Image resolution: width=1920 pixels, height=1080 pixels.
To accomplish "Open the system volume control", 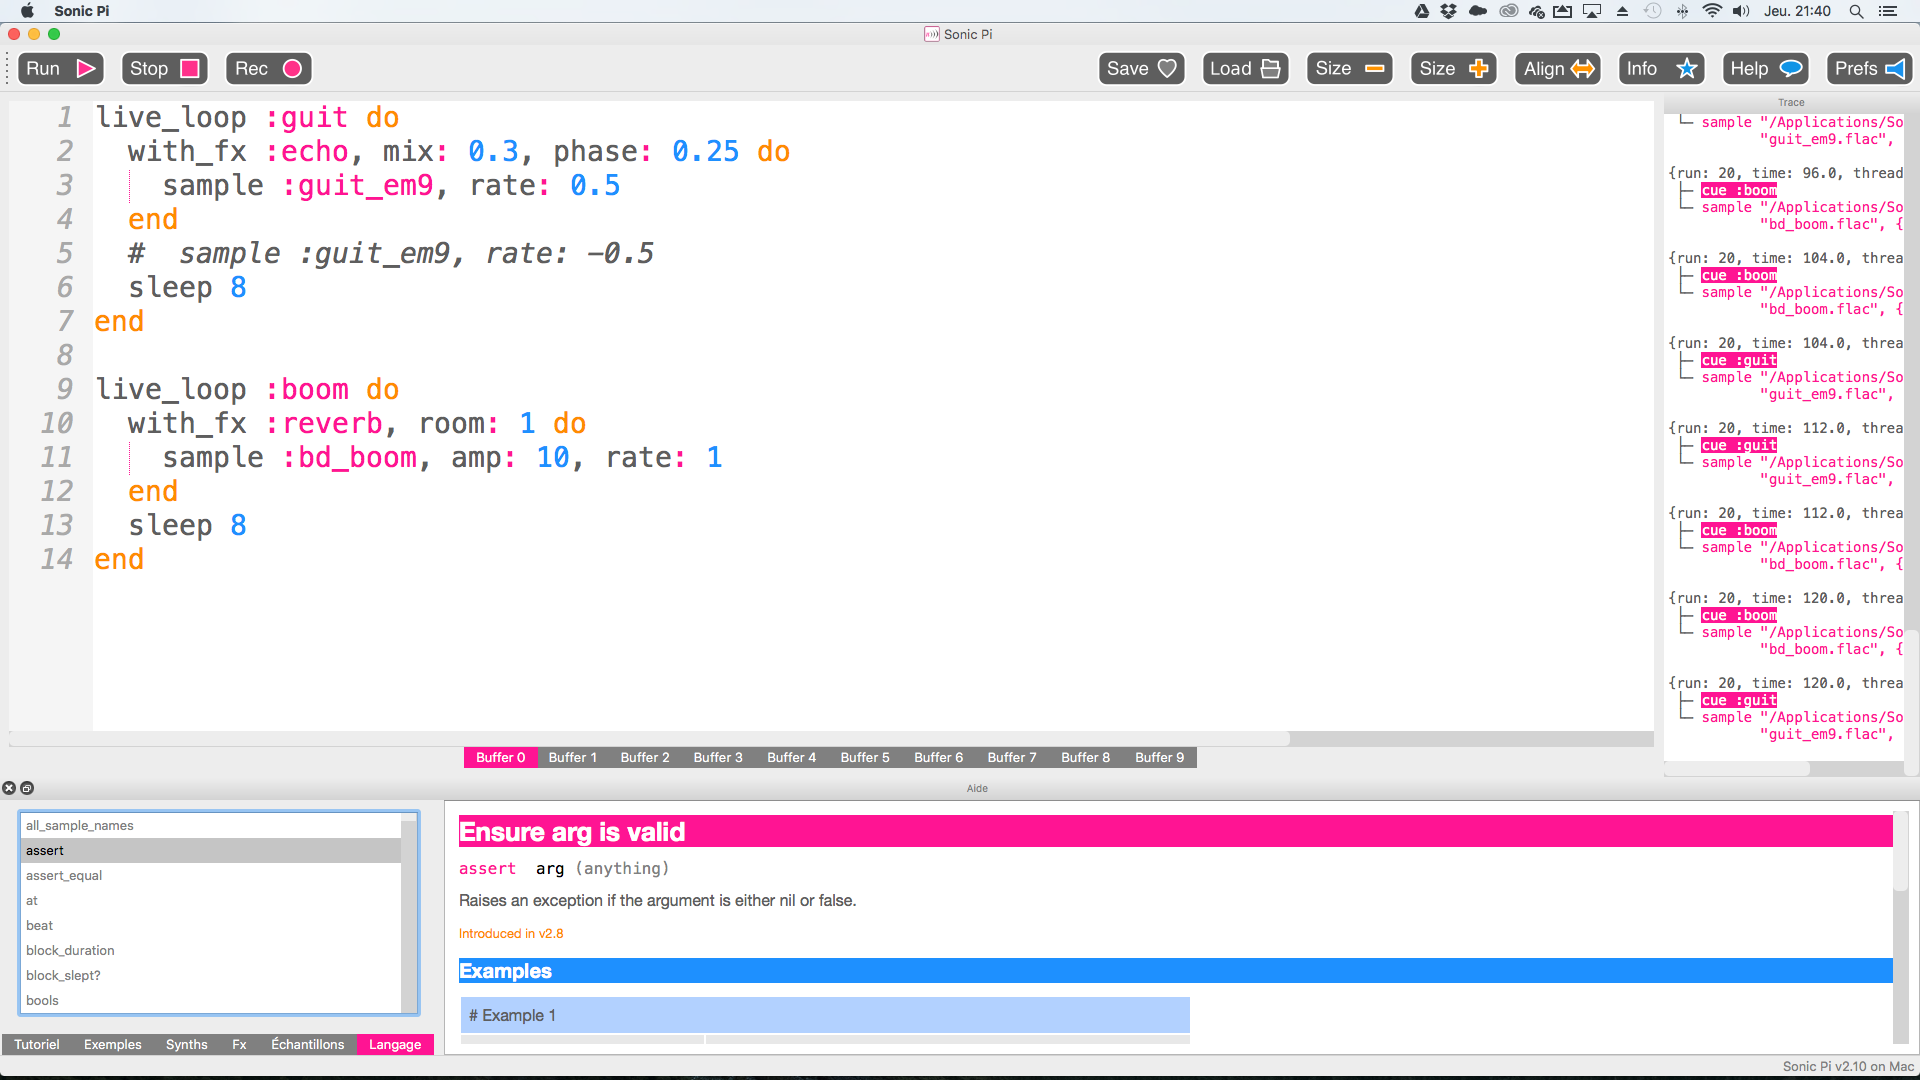I will 1741,11.
